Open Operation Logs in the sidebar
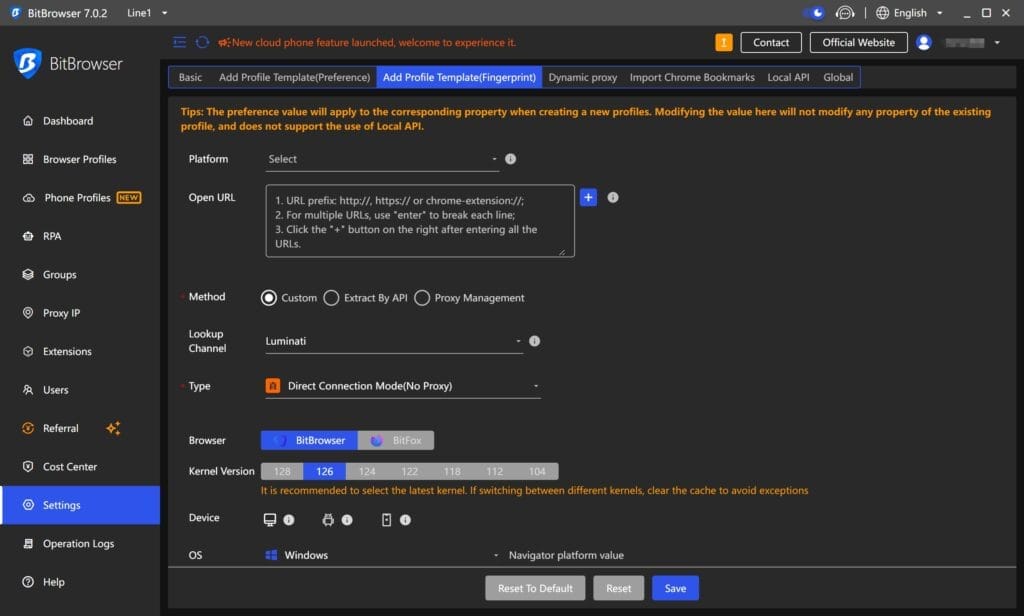This screenshot has width=1024, height=616. [x=80, y=543]
